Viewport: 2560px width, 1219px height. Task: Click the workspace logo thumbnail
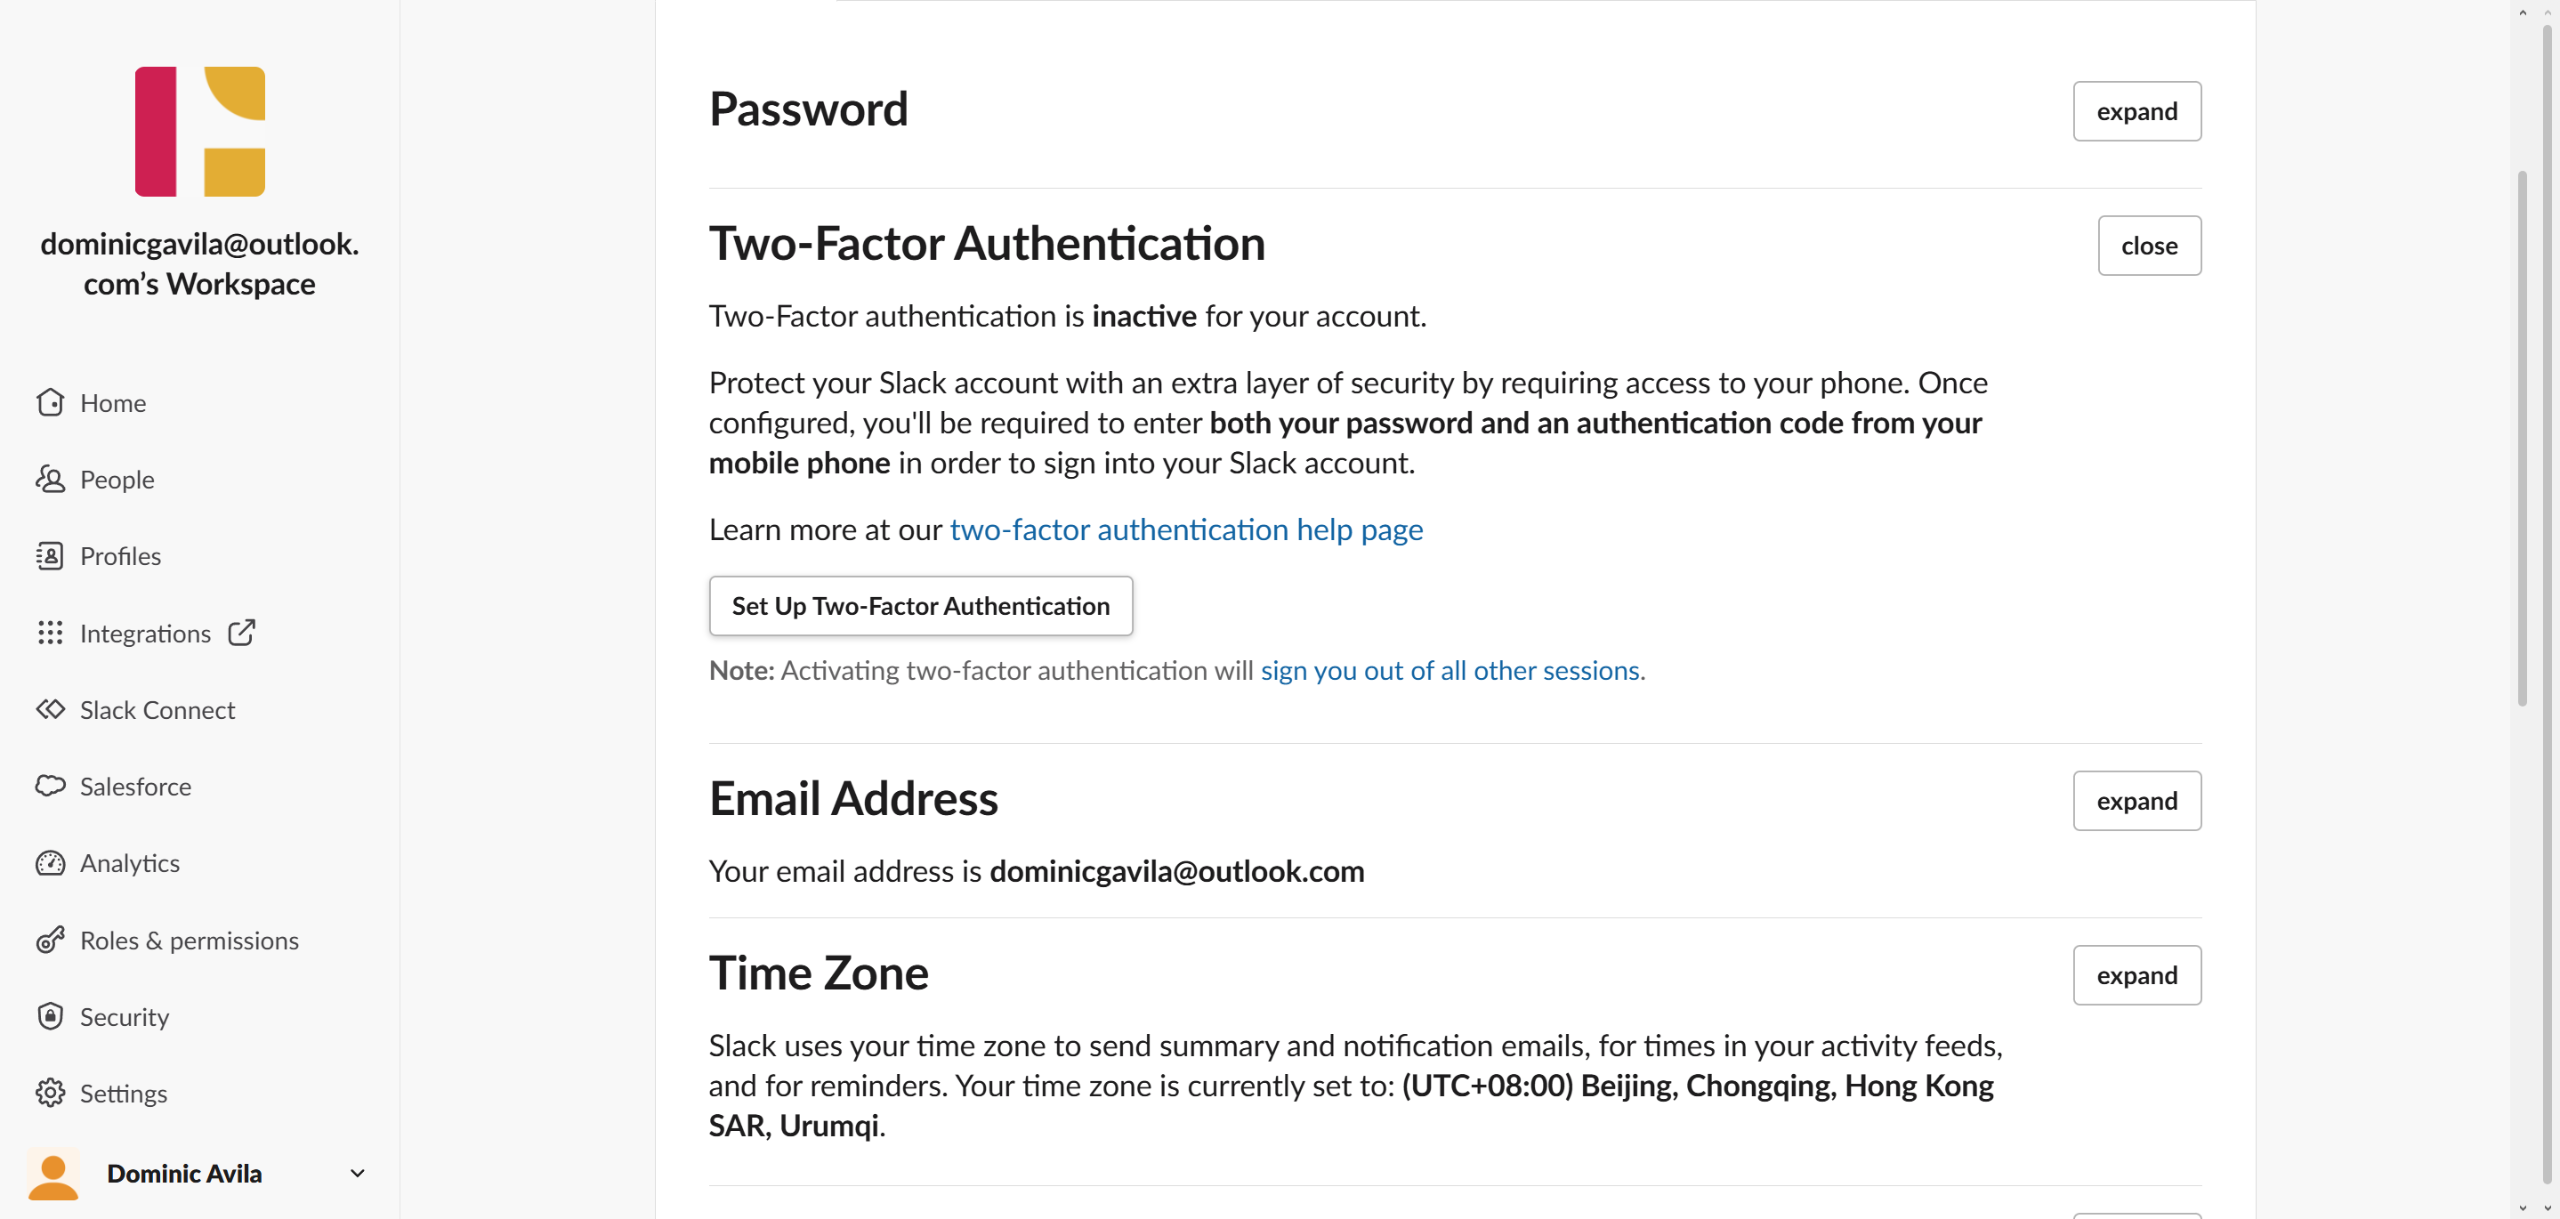[x=200, y=132]
